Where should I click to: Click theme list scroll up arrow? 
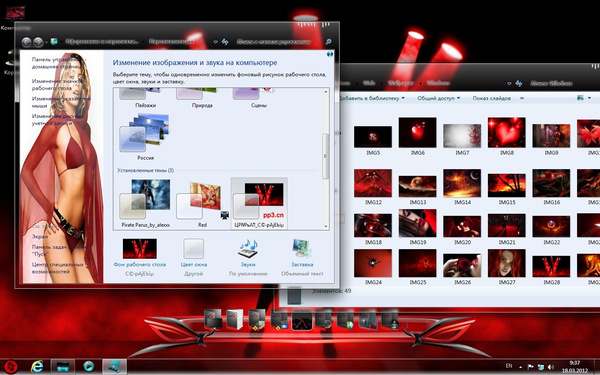point(325,92)
